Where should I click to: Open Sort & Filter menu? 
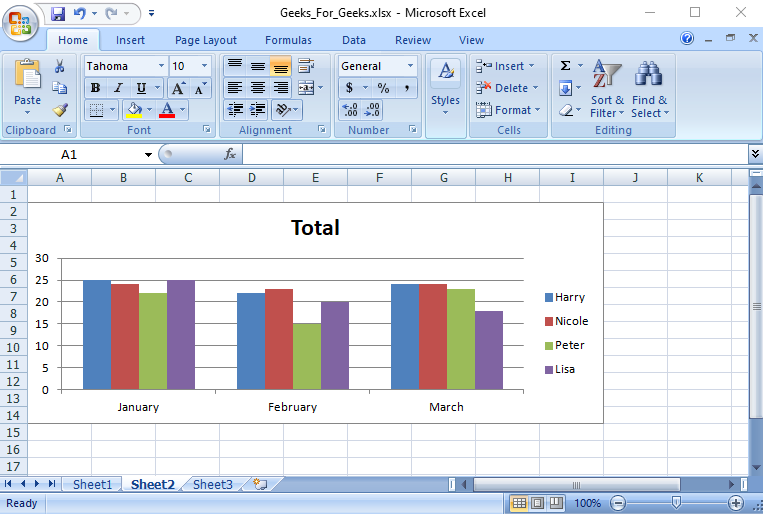tap(607, 89)
